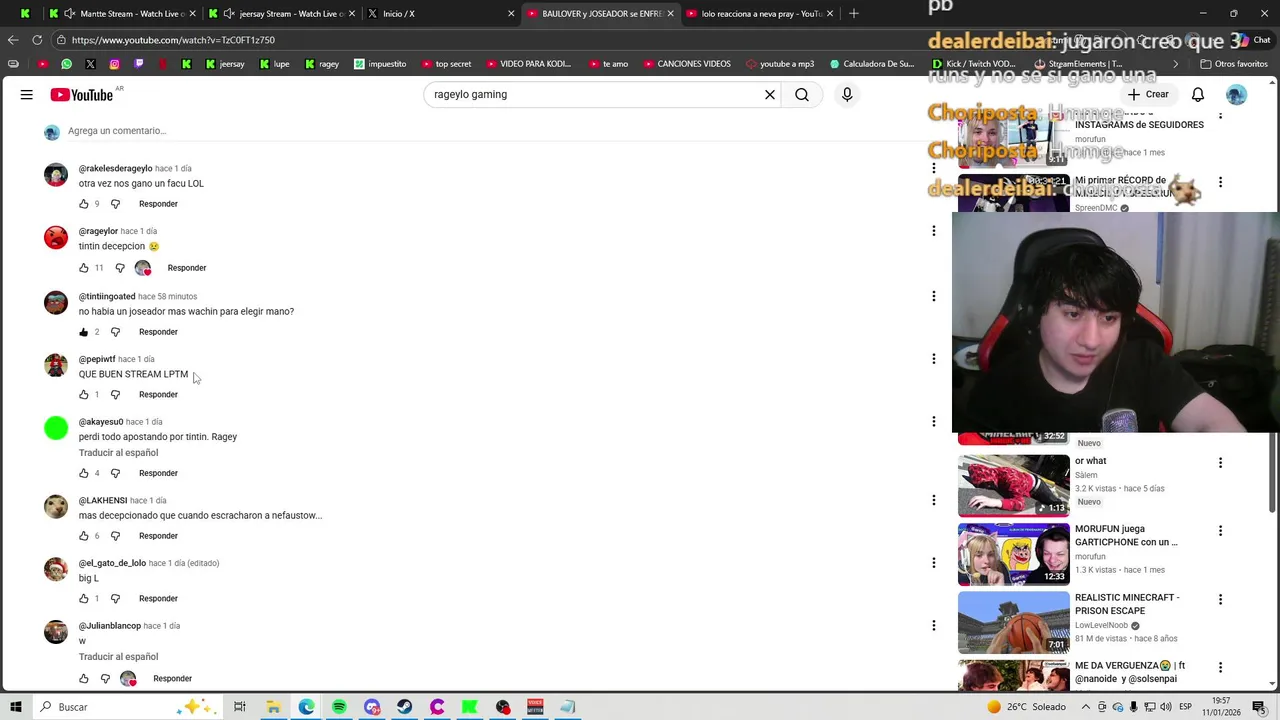This screenshot has width=1280, height=720.
Task: Open options menu for @tintiingoated's comment
Action: (x=934, y=296)
